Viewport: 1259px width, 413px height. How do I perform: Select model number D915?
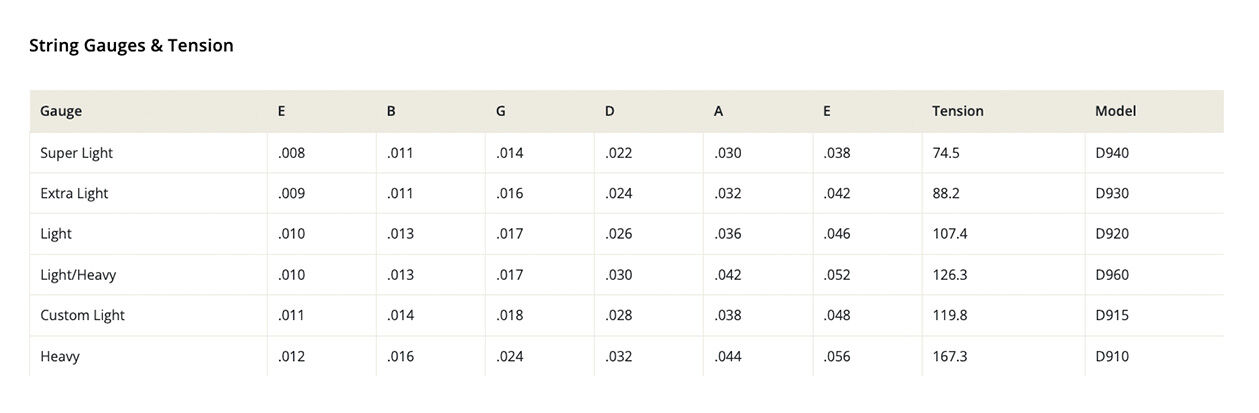click(1112, 315)
